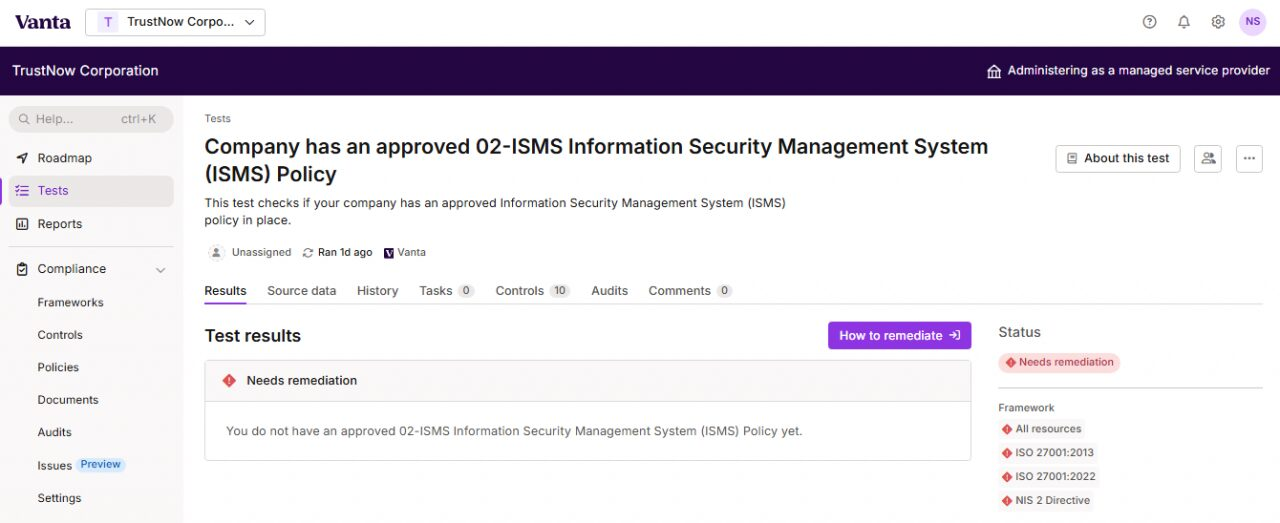Click the Reports icon in sidebar
Image resolution: width=1280 pixels, height=523 pixels.
[22, 224]
